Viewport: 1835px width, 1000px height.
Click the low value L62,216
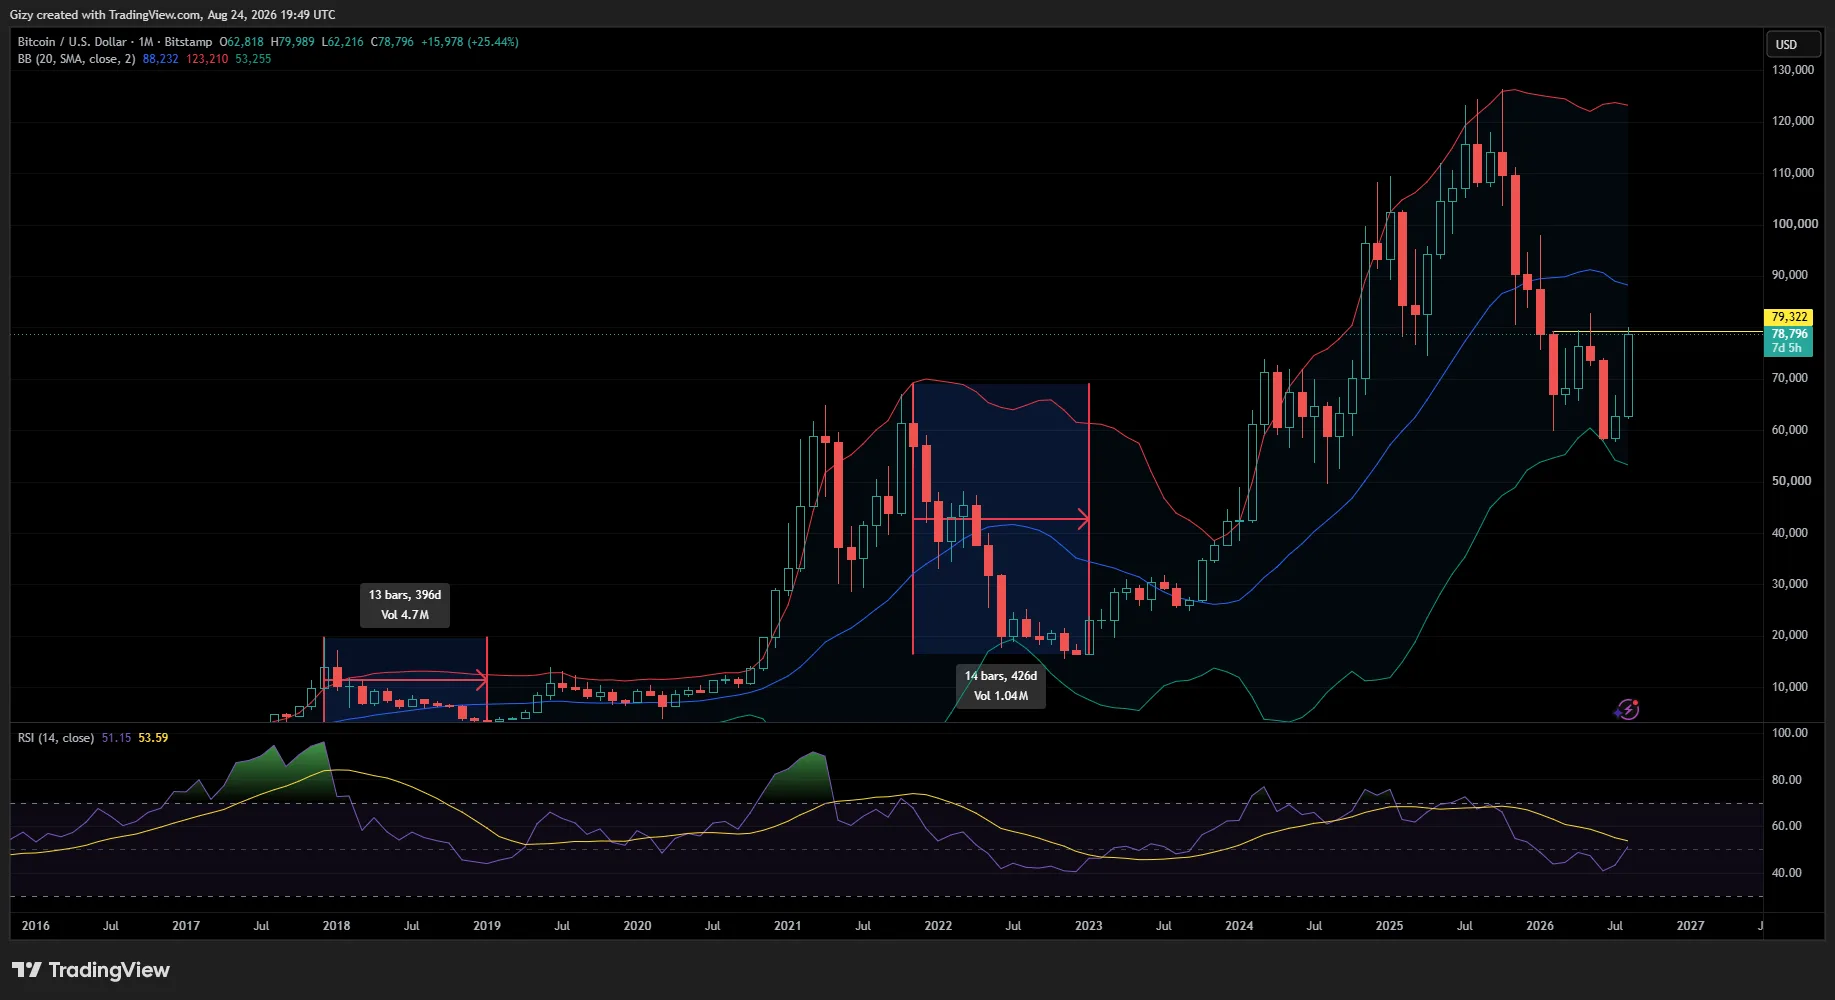[x=343, y=42]
